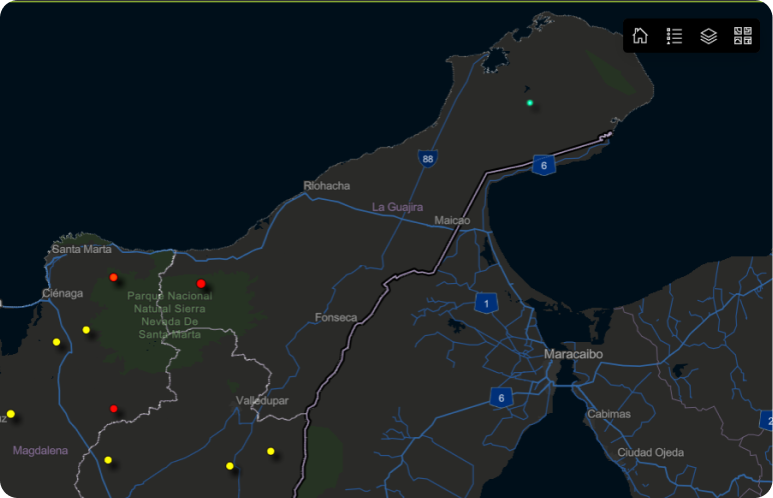This screenshot has height=498, width=773.
Task: Select yellow marker right of Magdalena label
Action: pos(108,460)
